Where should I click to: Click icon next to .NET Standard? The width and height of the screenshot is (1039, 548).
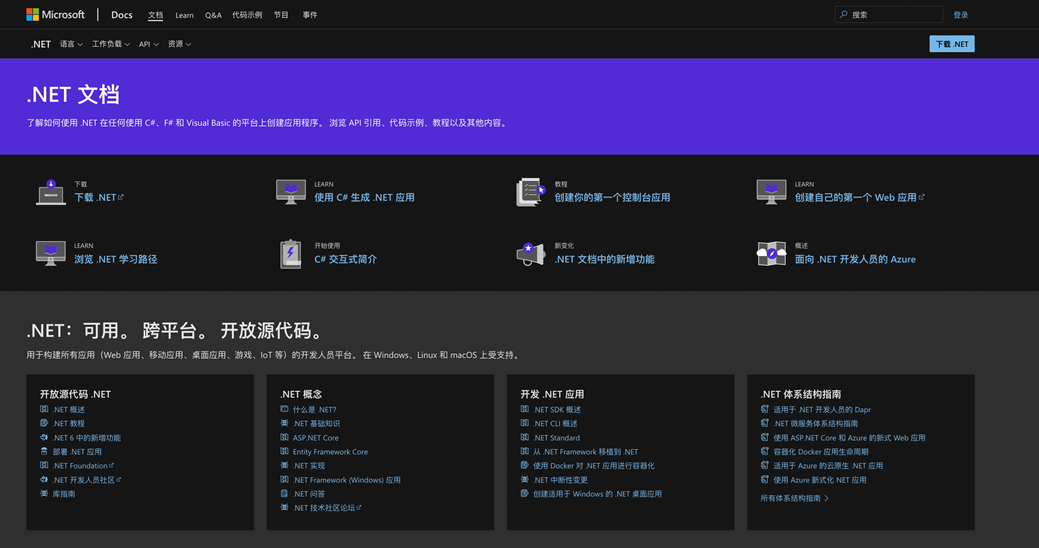[x=524, y=437]
